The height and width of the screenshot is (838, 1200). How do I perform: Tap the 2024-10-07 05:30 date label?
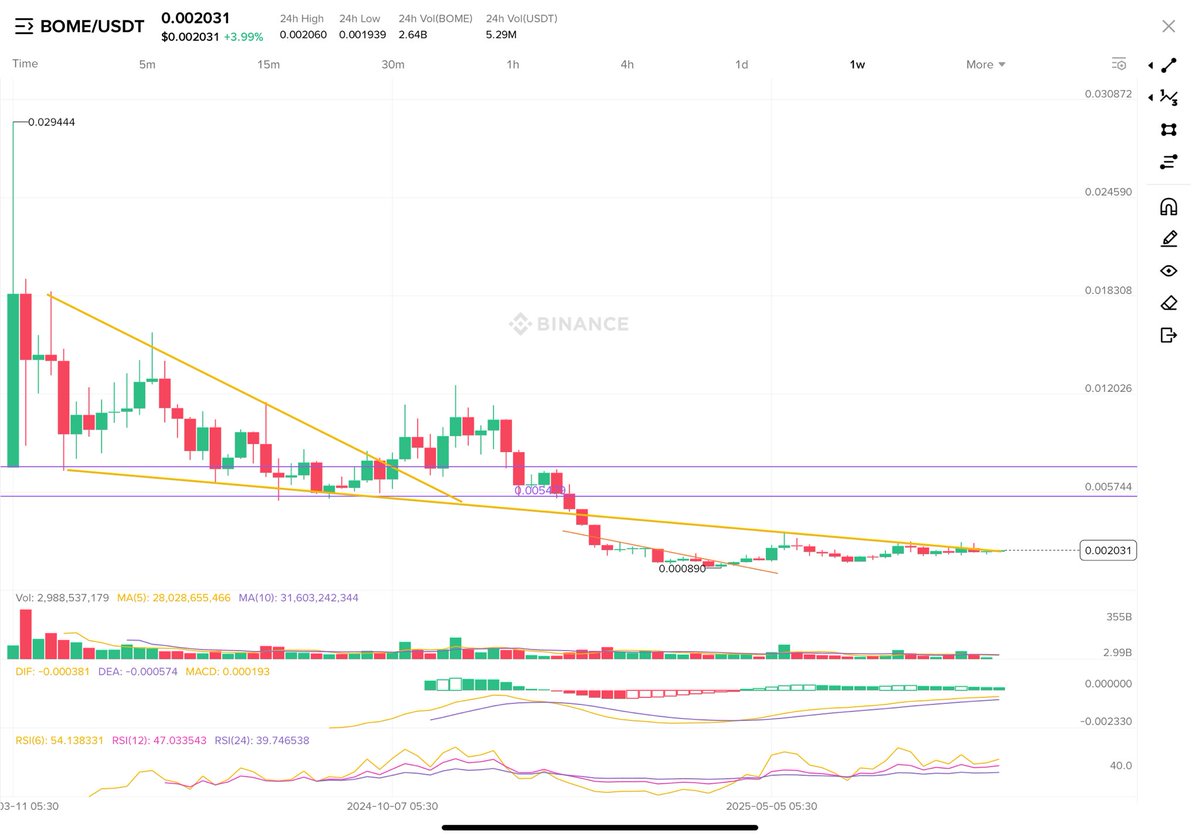[x=392, y=805]
